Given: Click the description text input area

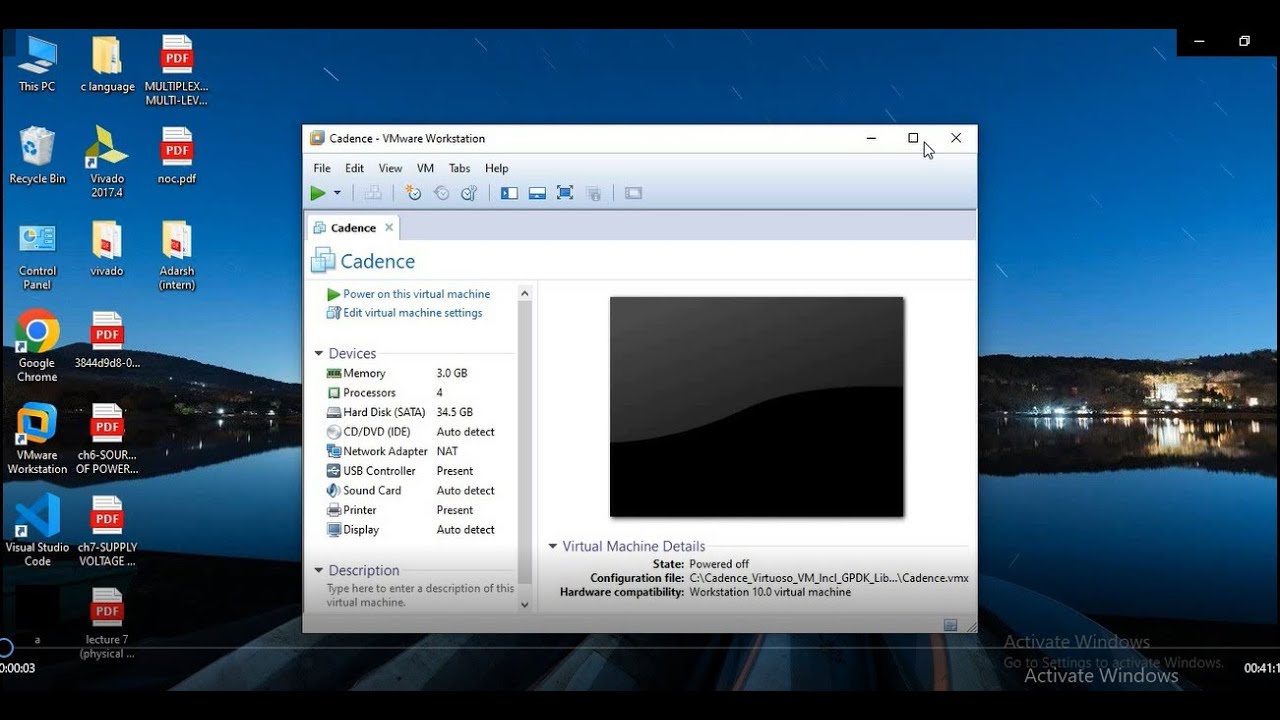Looking at the screenshot, I should pyautogui.click(x=420, y=595).
